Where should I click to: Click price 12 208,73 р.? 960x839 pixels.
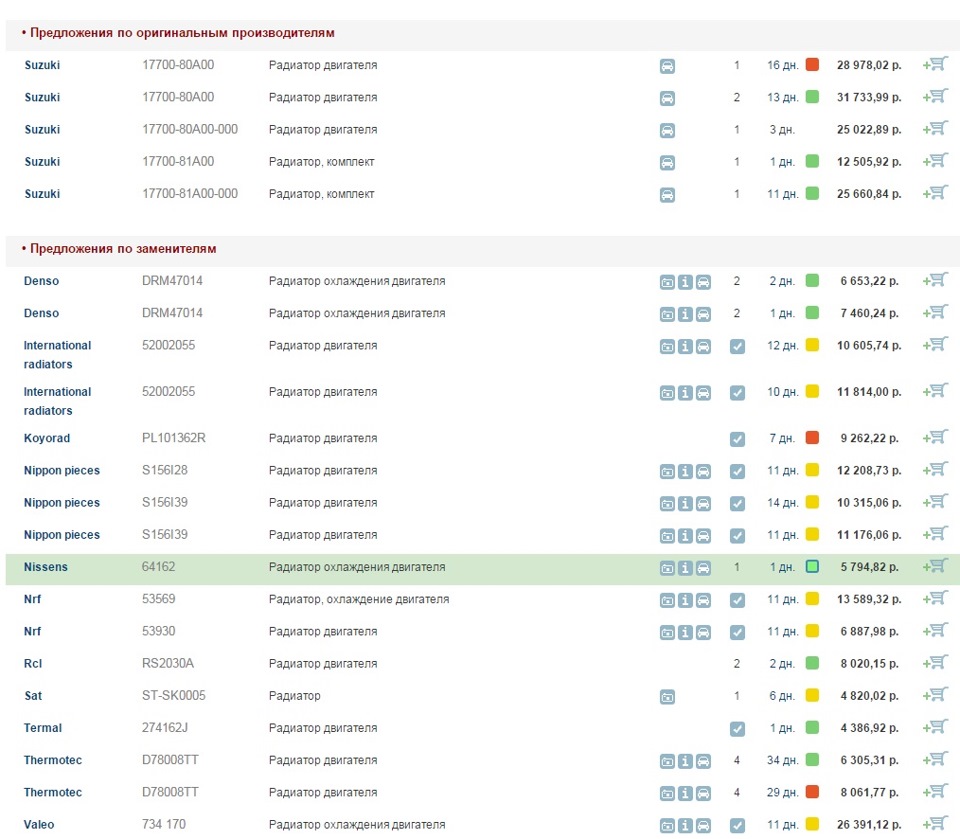point(869,470)
